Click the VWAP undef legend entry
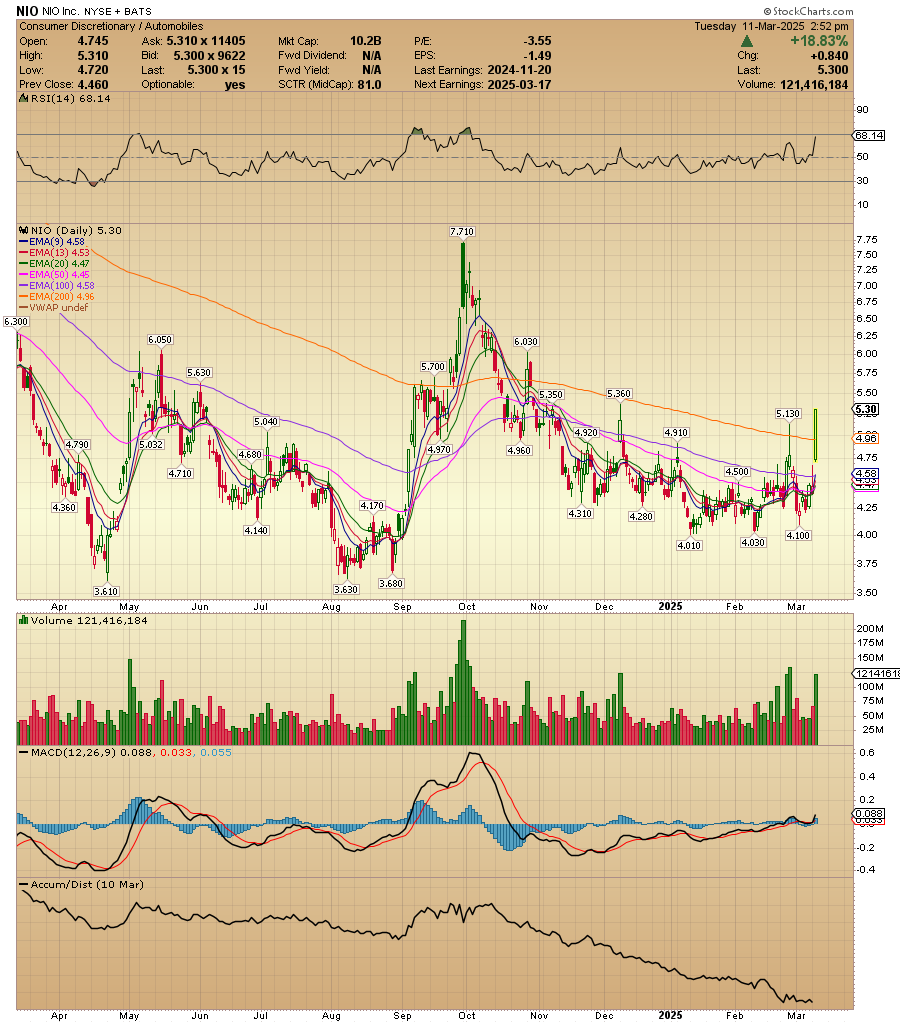The image size is (900, 1023). [x=54, y=308]
